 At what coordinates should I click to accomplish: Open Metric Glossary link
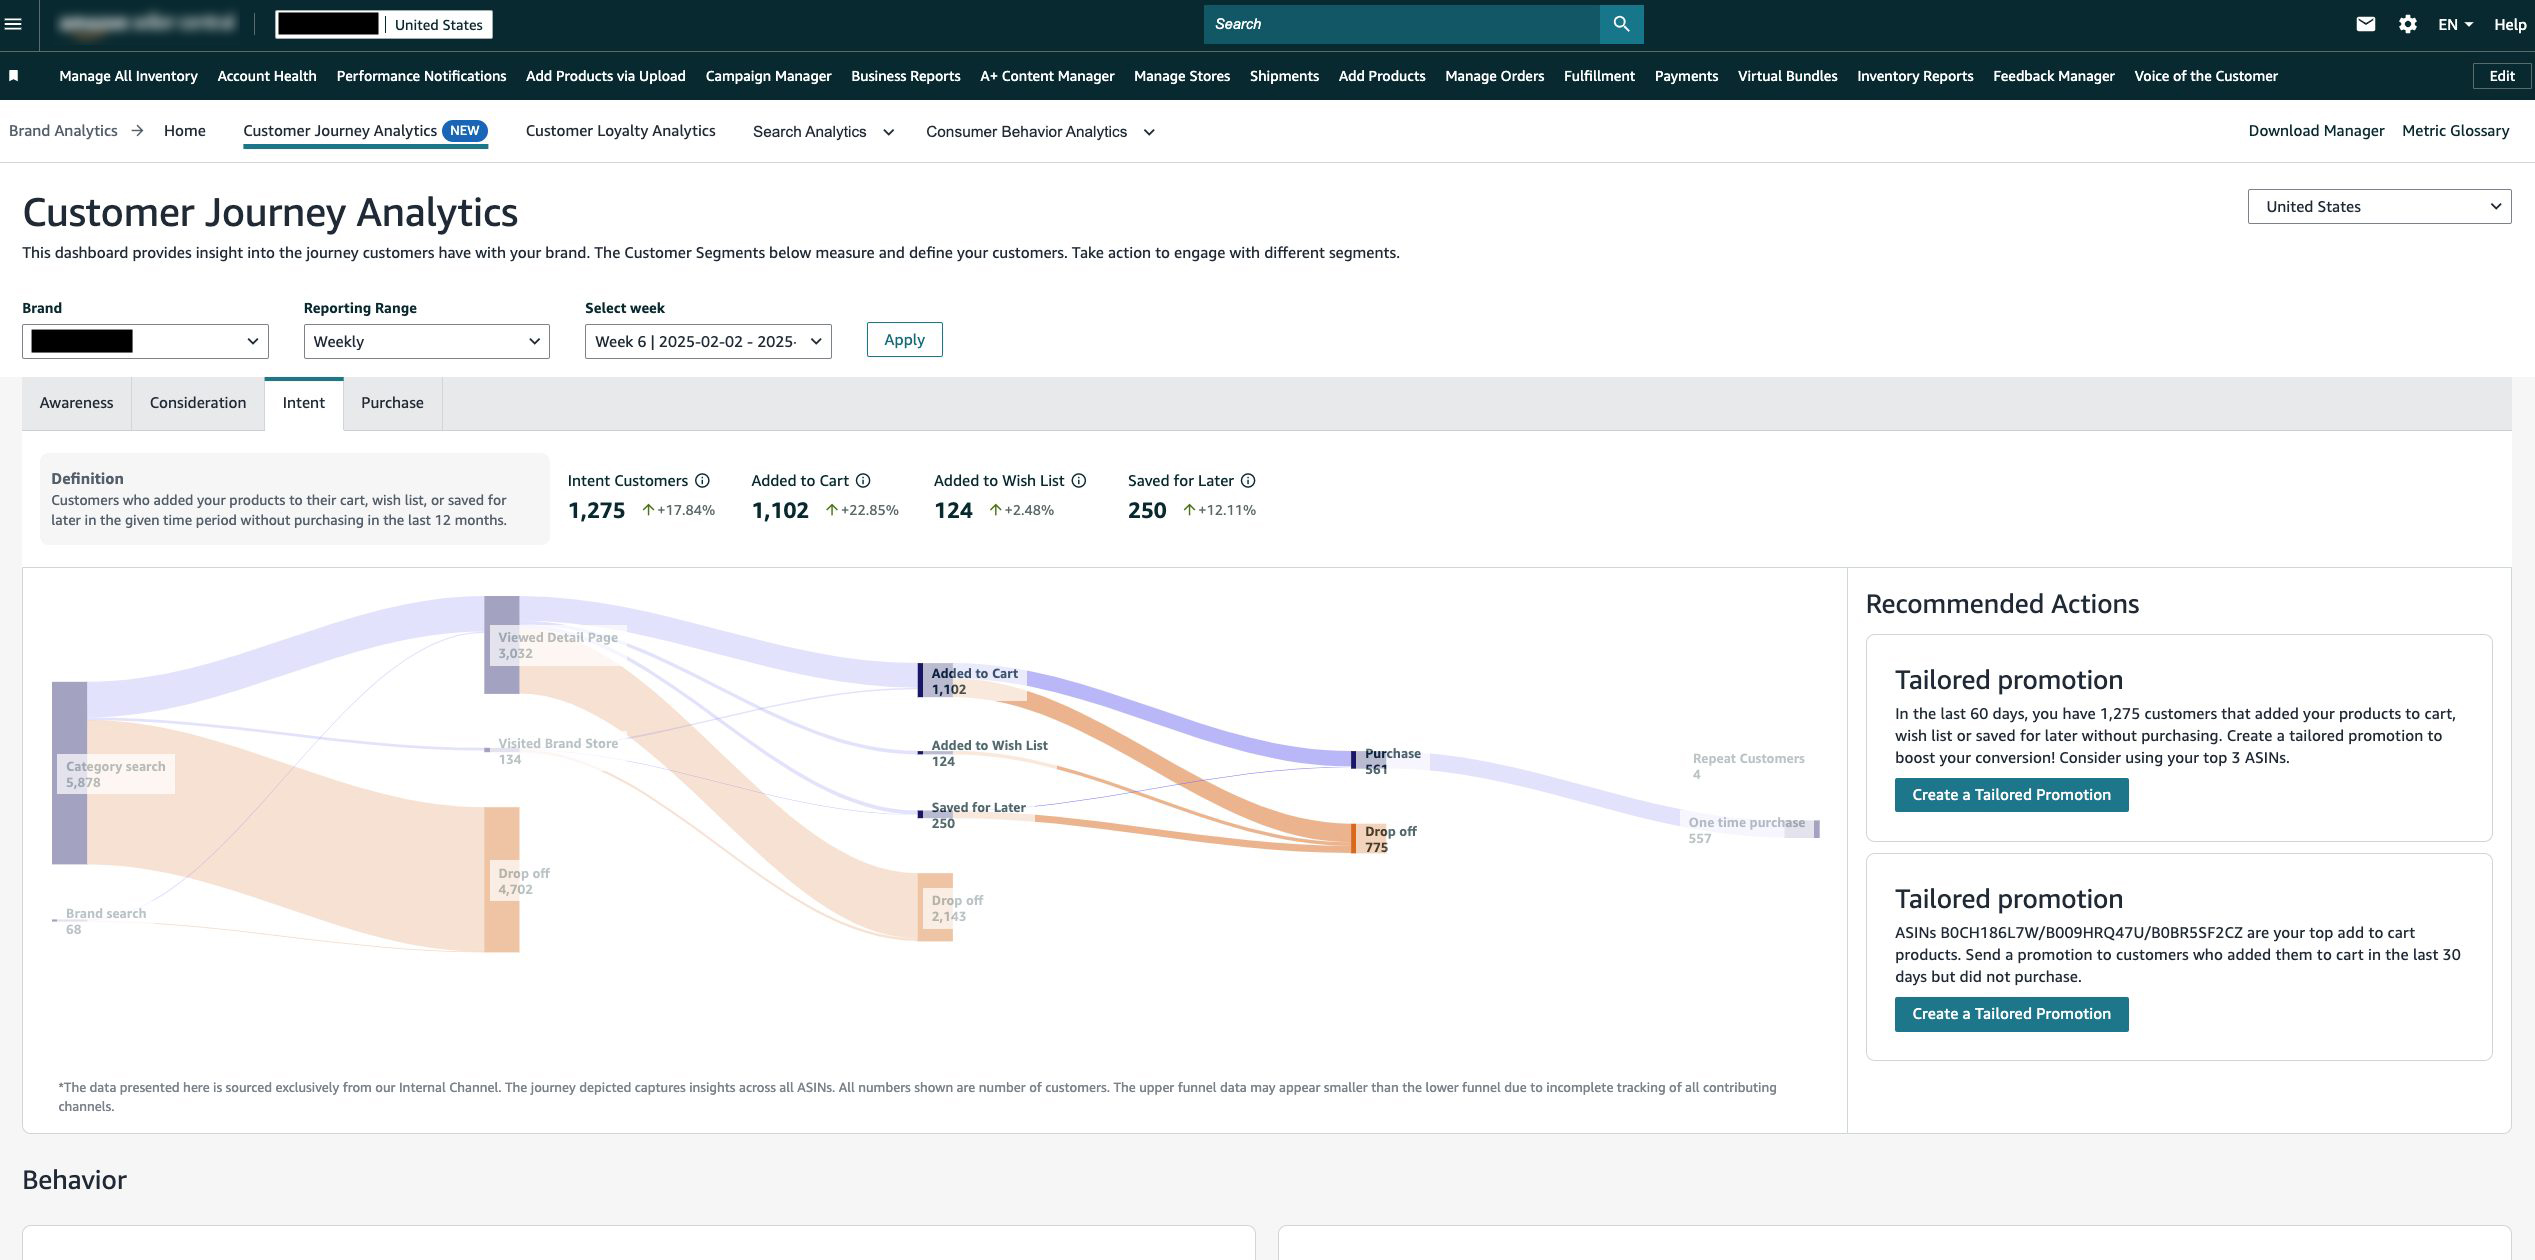[x=2455, y=131]
